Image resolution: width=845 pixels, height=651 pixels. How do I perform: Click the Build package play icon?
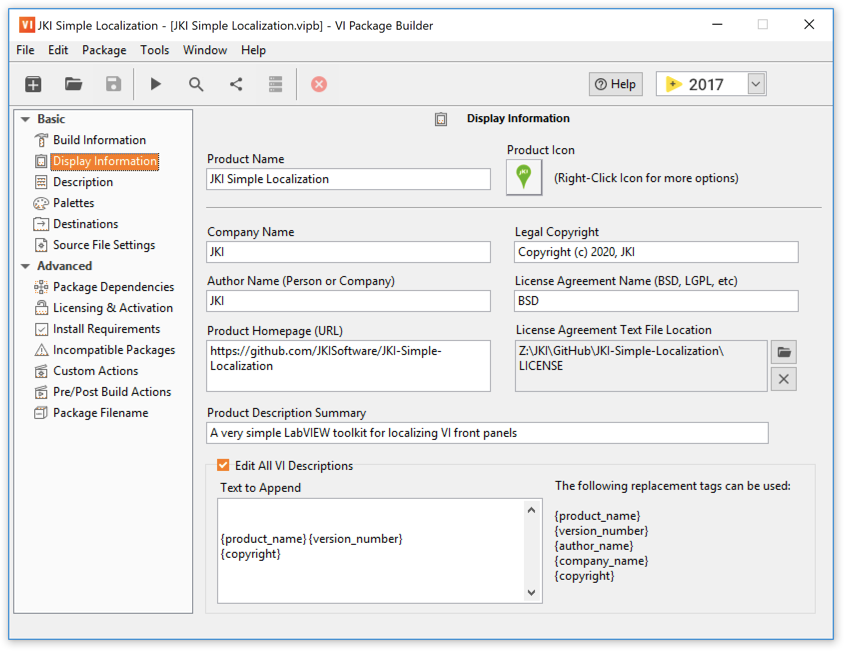pyautogui.click(x=156, y=84)
